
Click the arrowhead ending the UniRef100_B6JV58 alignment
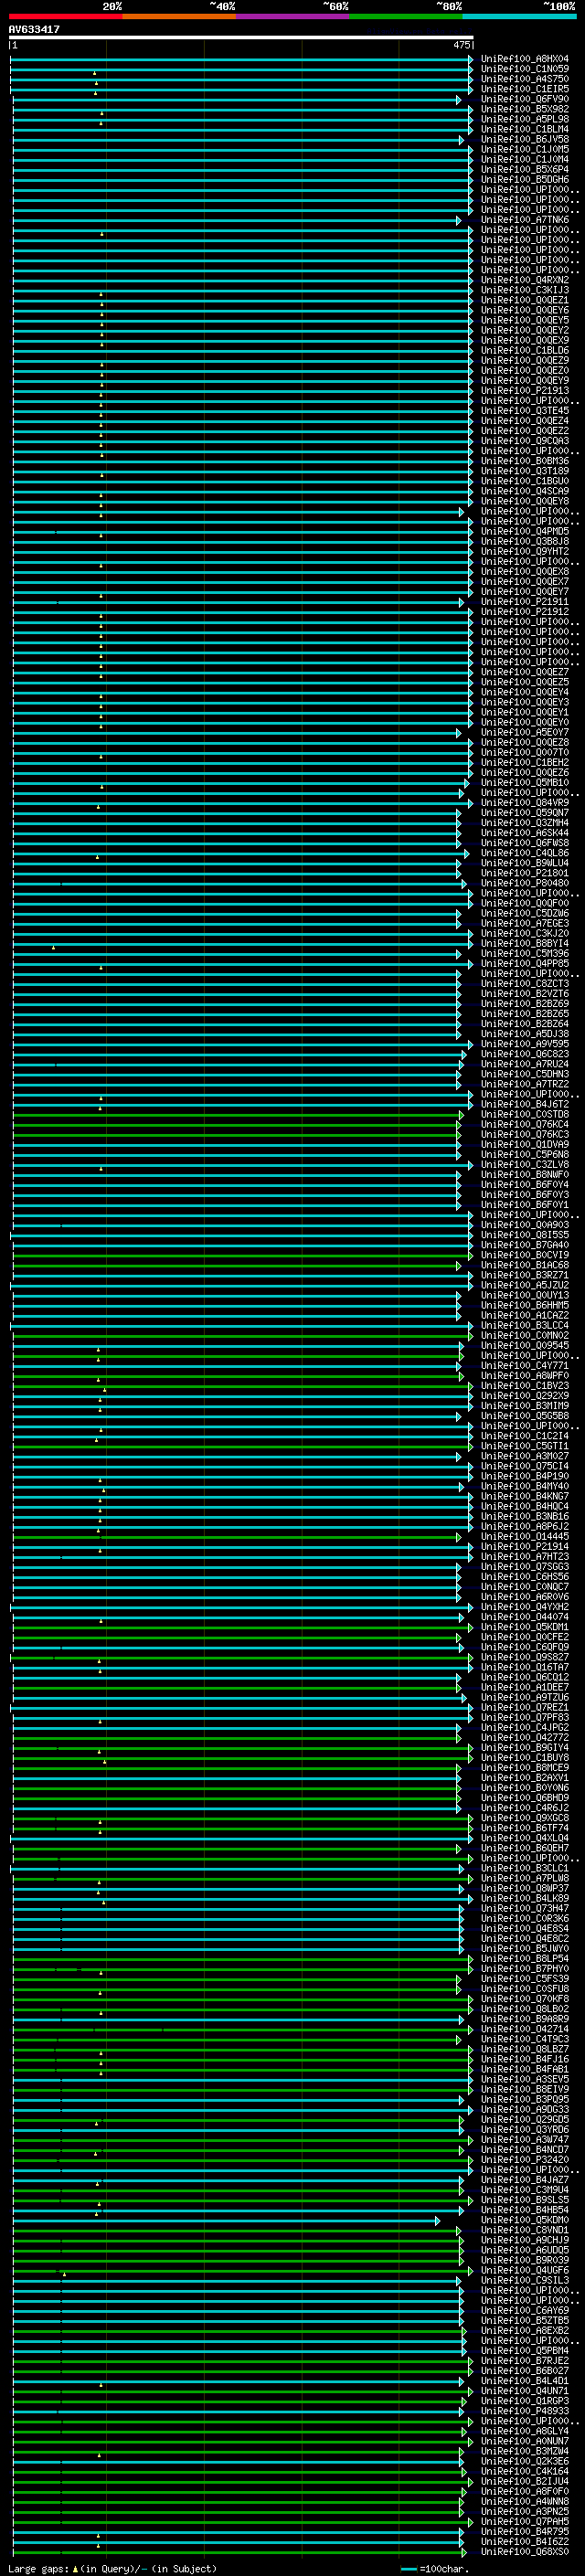click(x=461, y=140)
